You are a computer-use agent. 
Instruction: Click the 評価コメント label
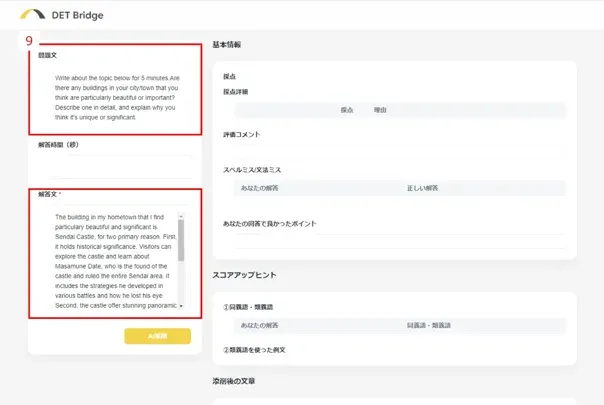pyautogui.click(x=242, y=134)
